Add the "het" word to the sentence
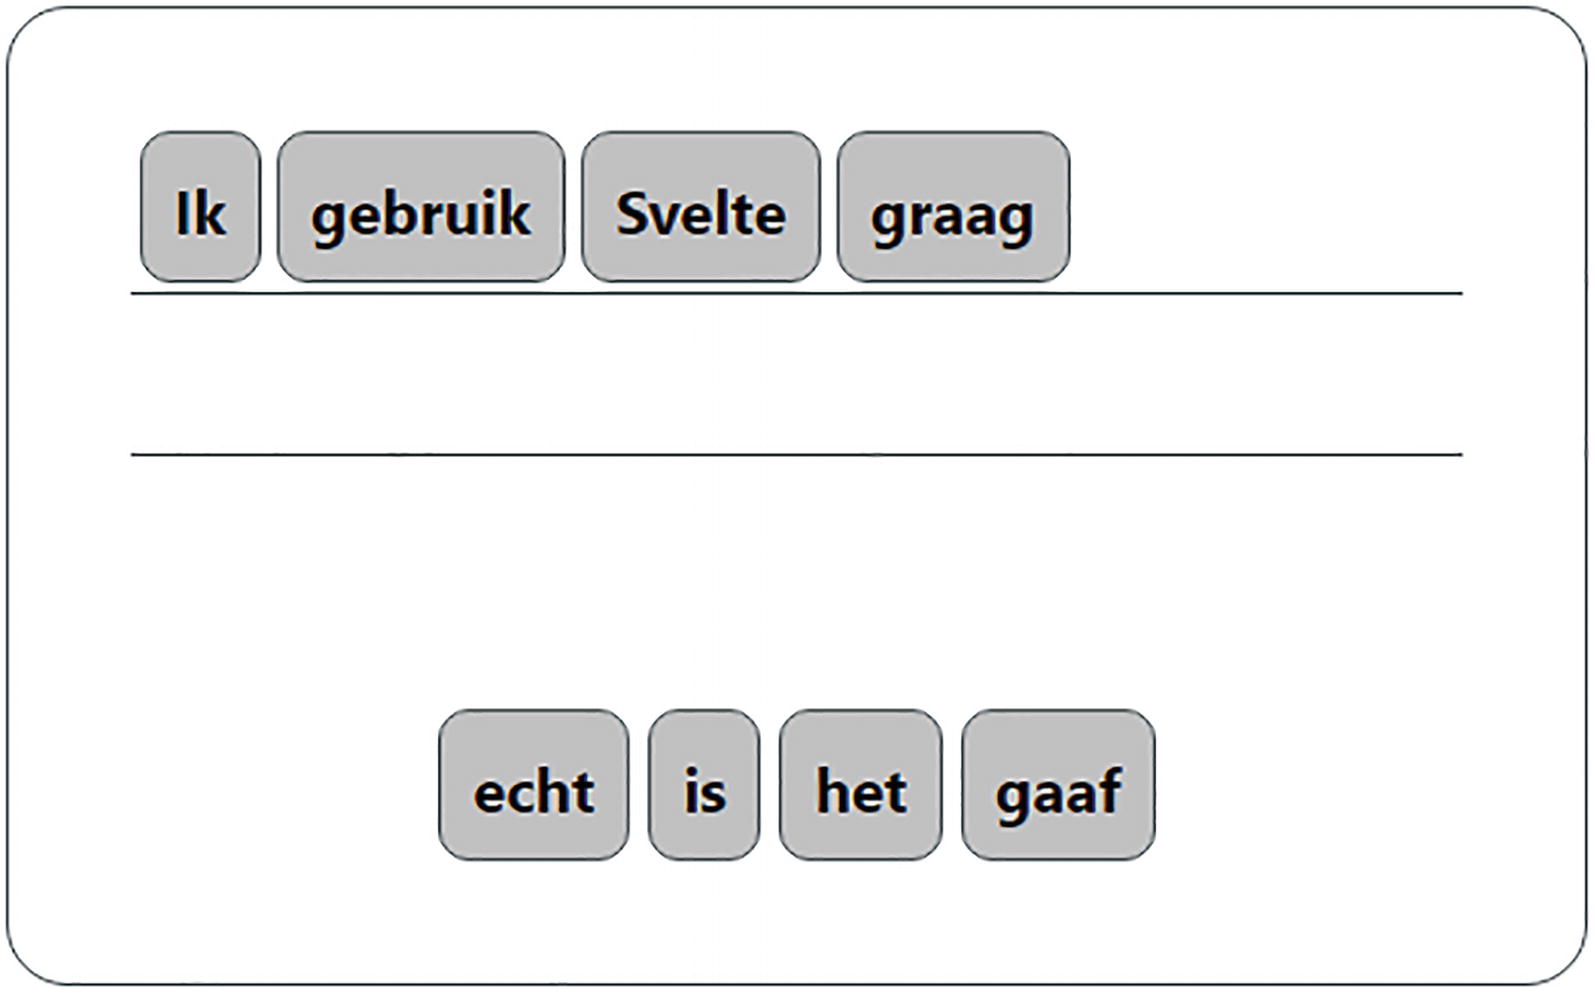Image resolution: width=1594 pixels, height=992 pixels. click(860, 786)
